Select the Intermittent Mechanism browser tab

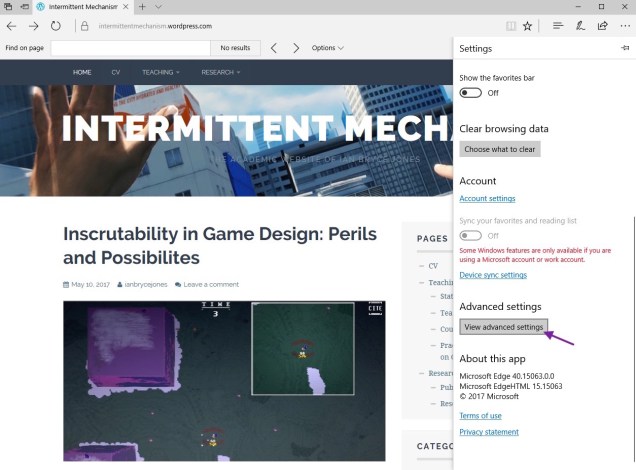coord(80,7)
